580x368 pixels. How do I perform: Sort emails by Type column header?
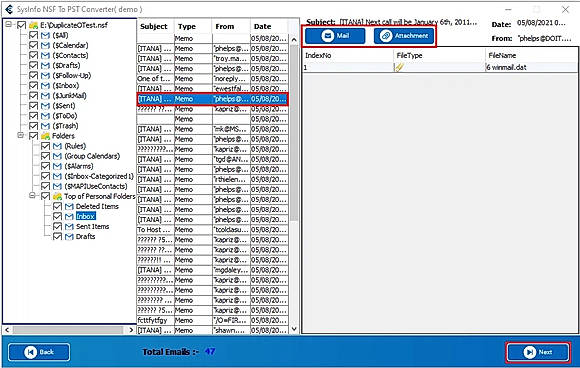point(193,26)
